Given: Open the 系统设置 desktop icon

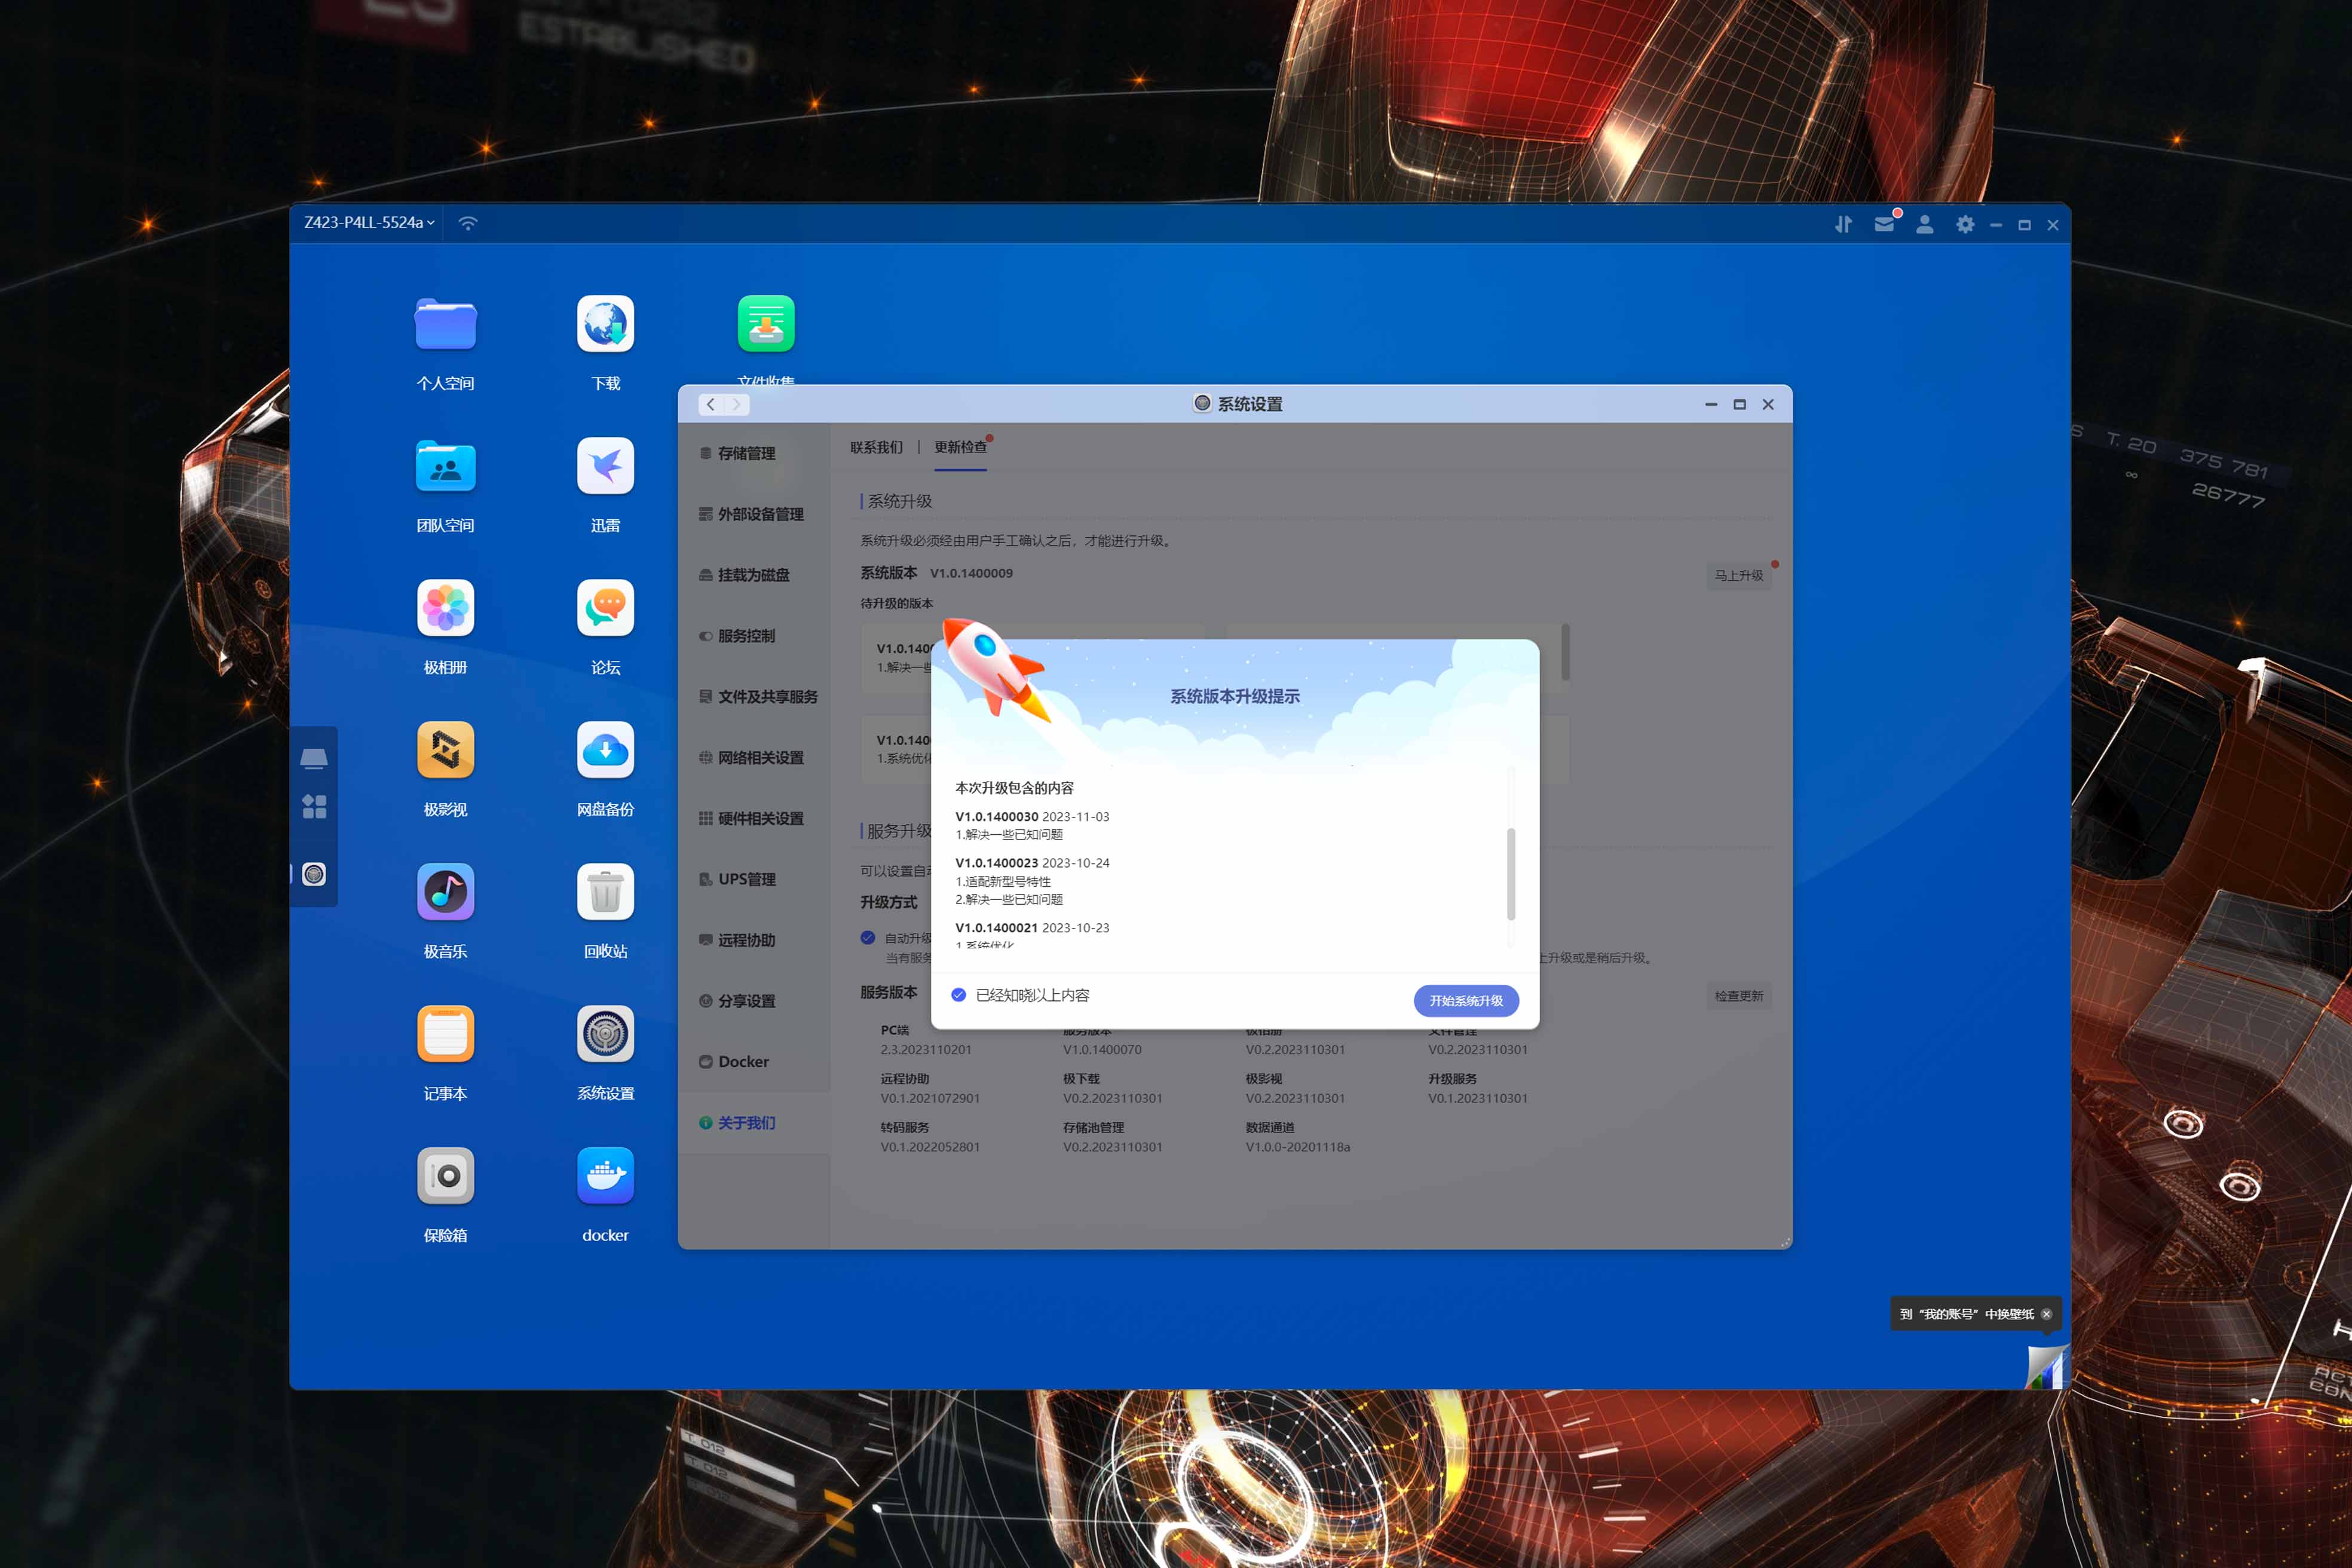Looking at the screenshot, I should [x=605, y=1034].
